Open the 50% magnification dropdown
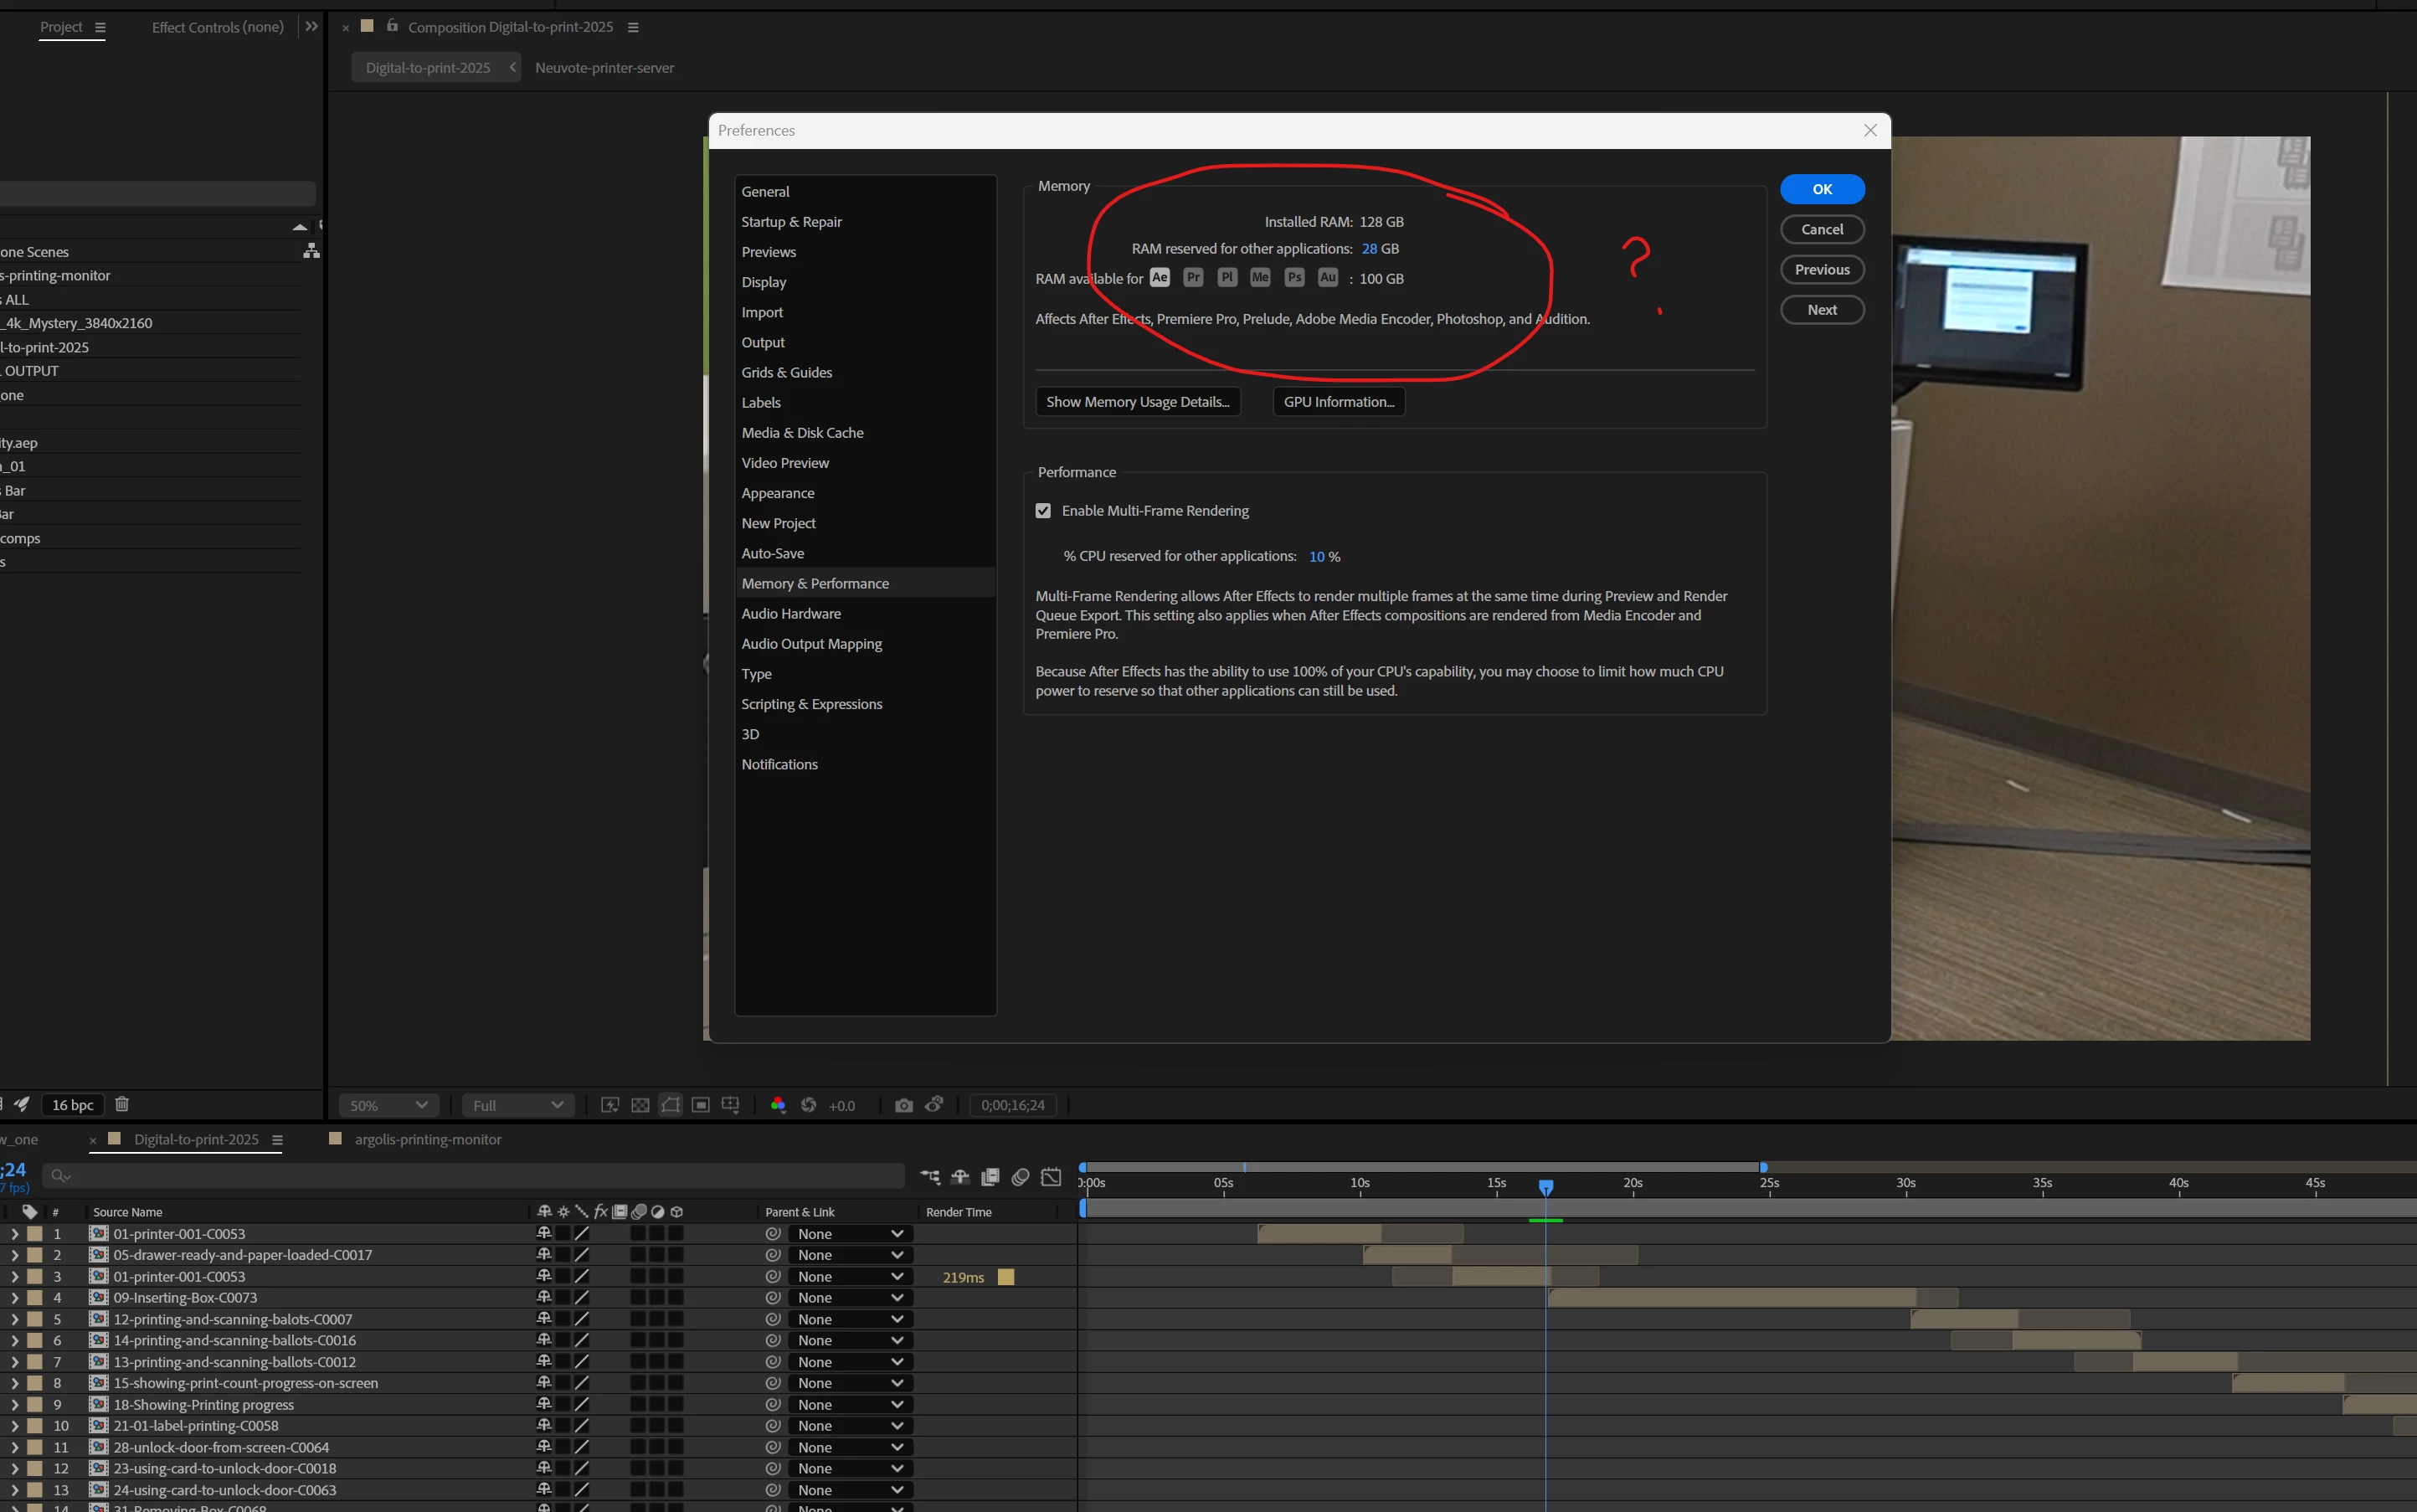This screenshot has width=2417, height=1512. click(x=388, y=1105)
